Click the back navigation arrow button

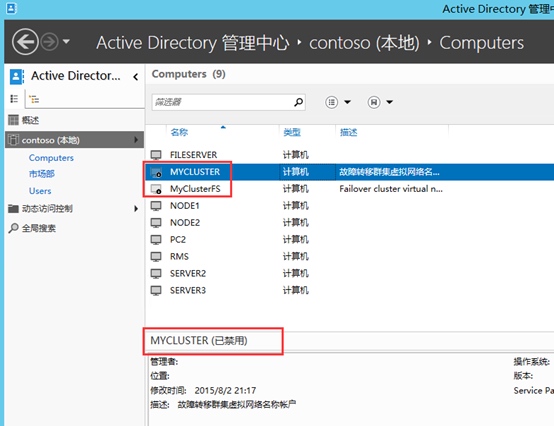pyautogui.click(x=25, y=42)
